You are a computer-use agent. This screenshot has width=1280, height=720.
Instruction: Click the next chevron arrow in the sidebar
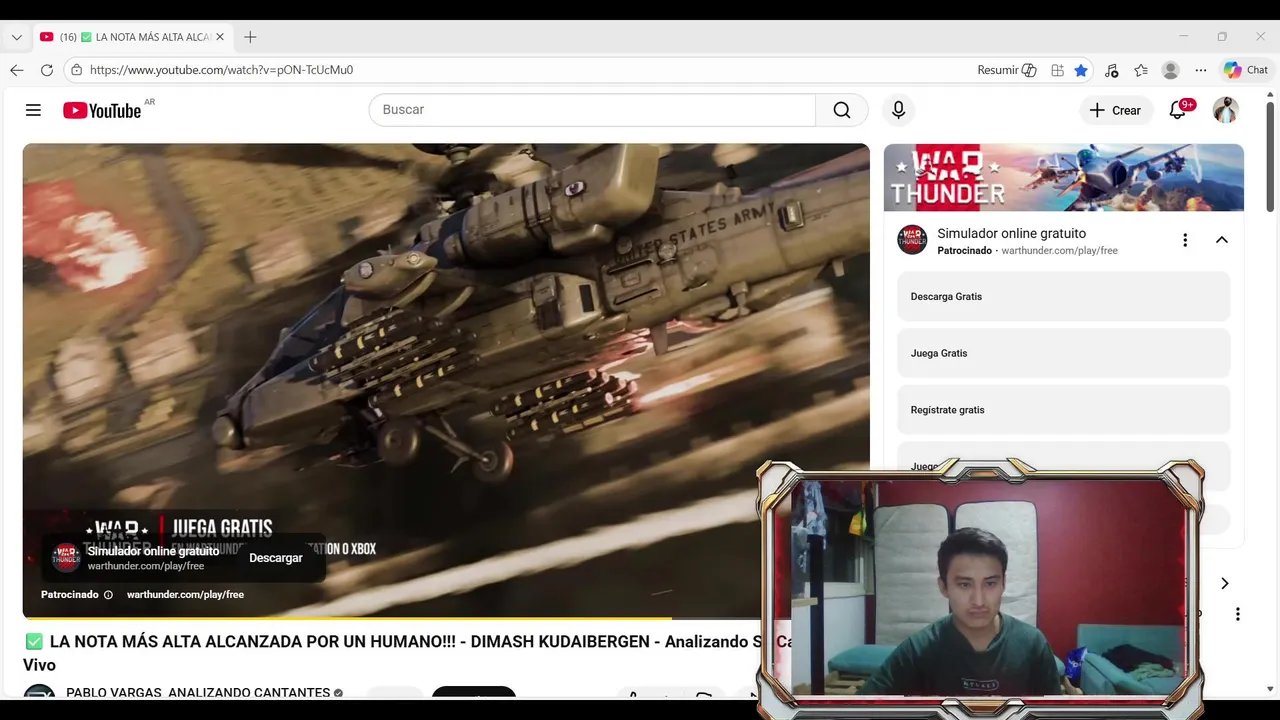[x=1224, y=584]
